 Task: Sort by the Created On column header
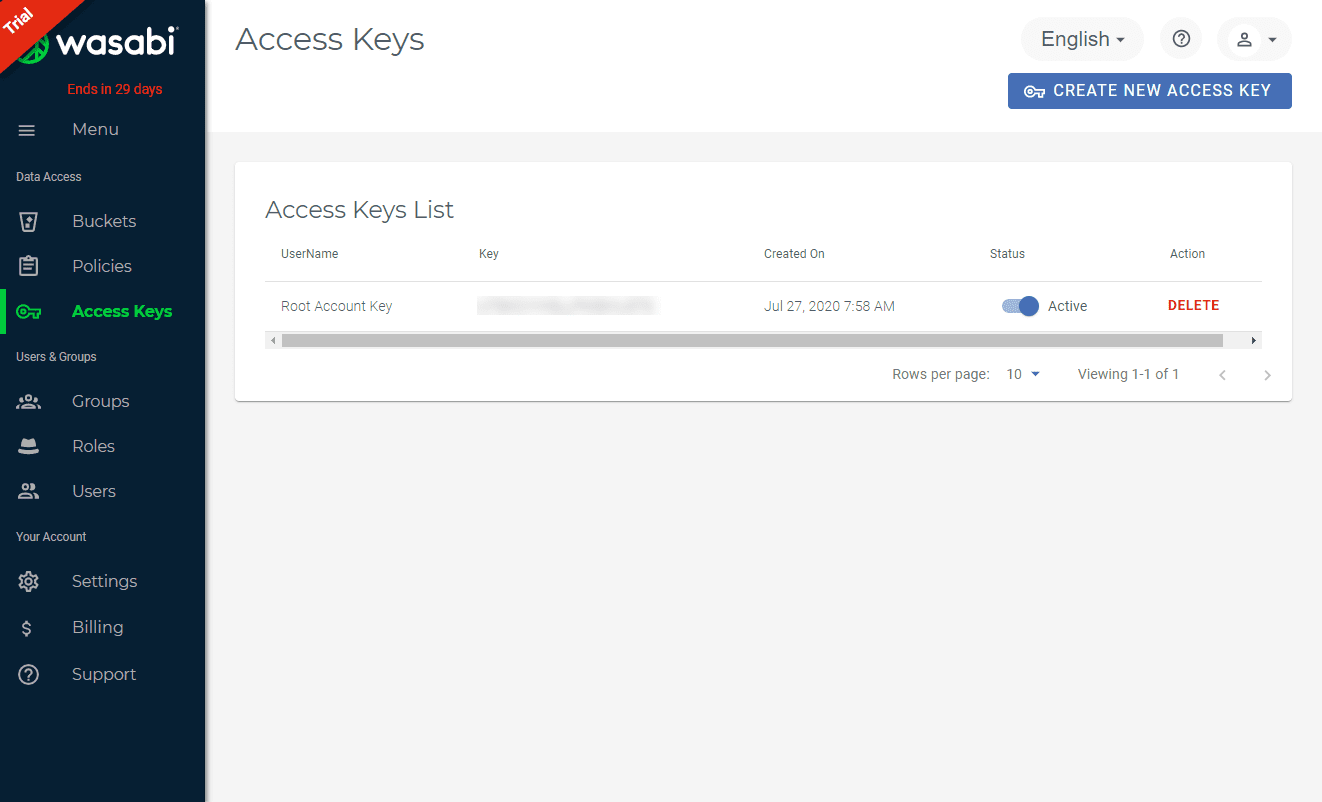pyautogui.click(x=794, y=254)
